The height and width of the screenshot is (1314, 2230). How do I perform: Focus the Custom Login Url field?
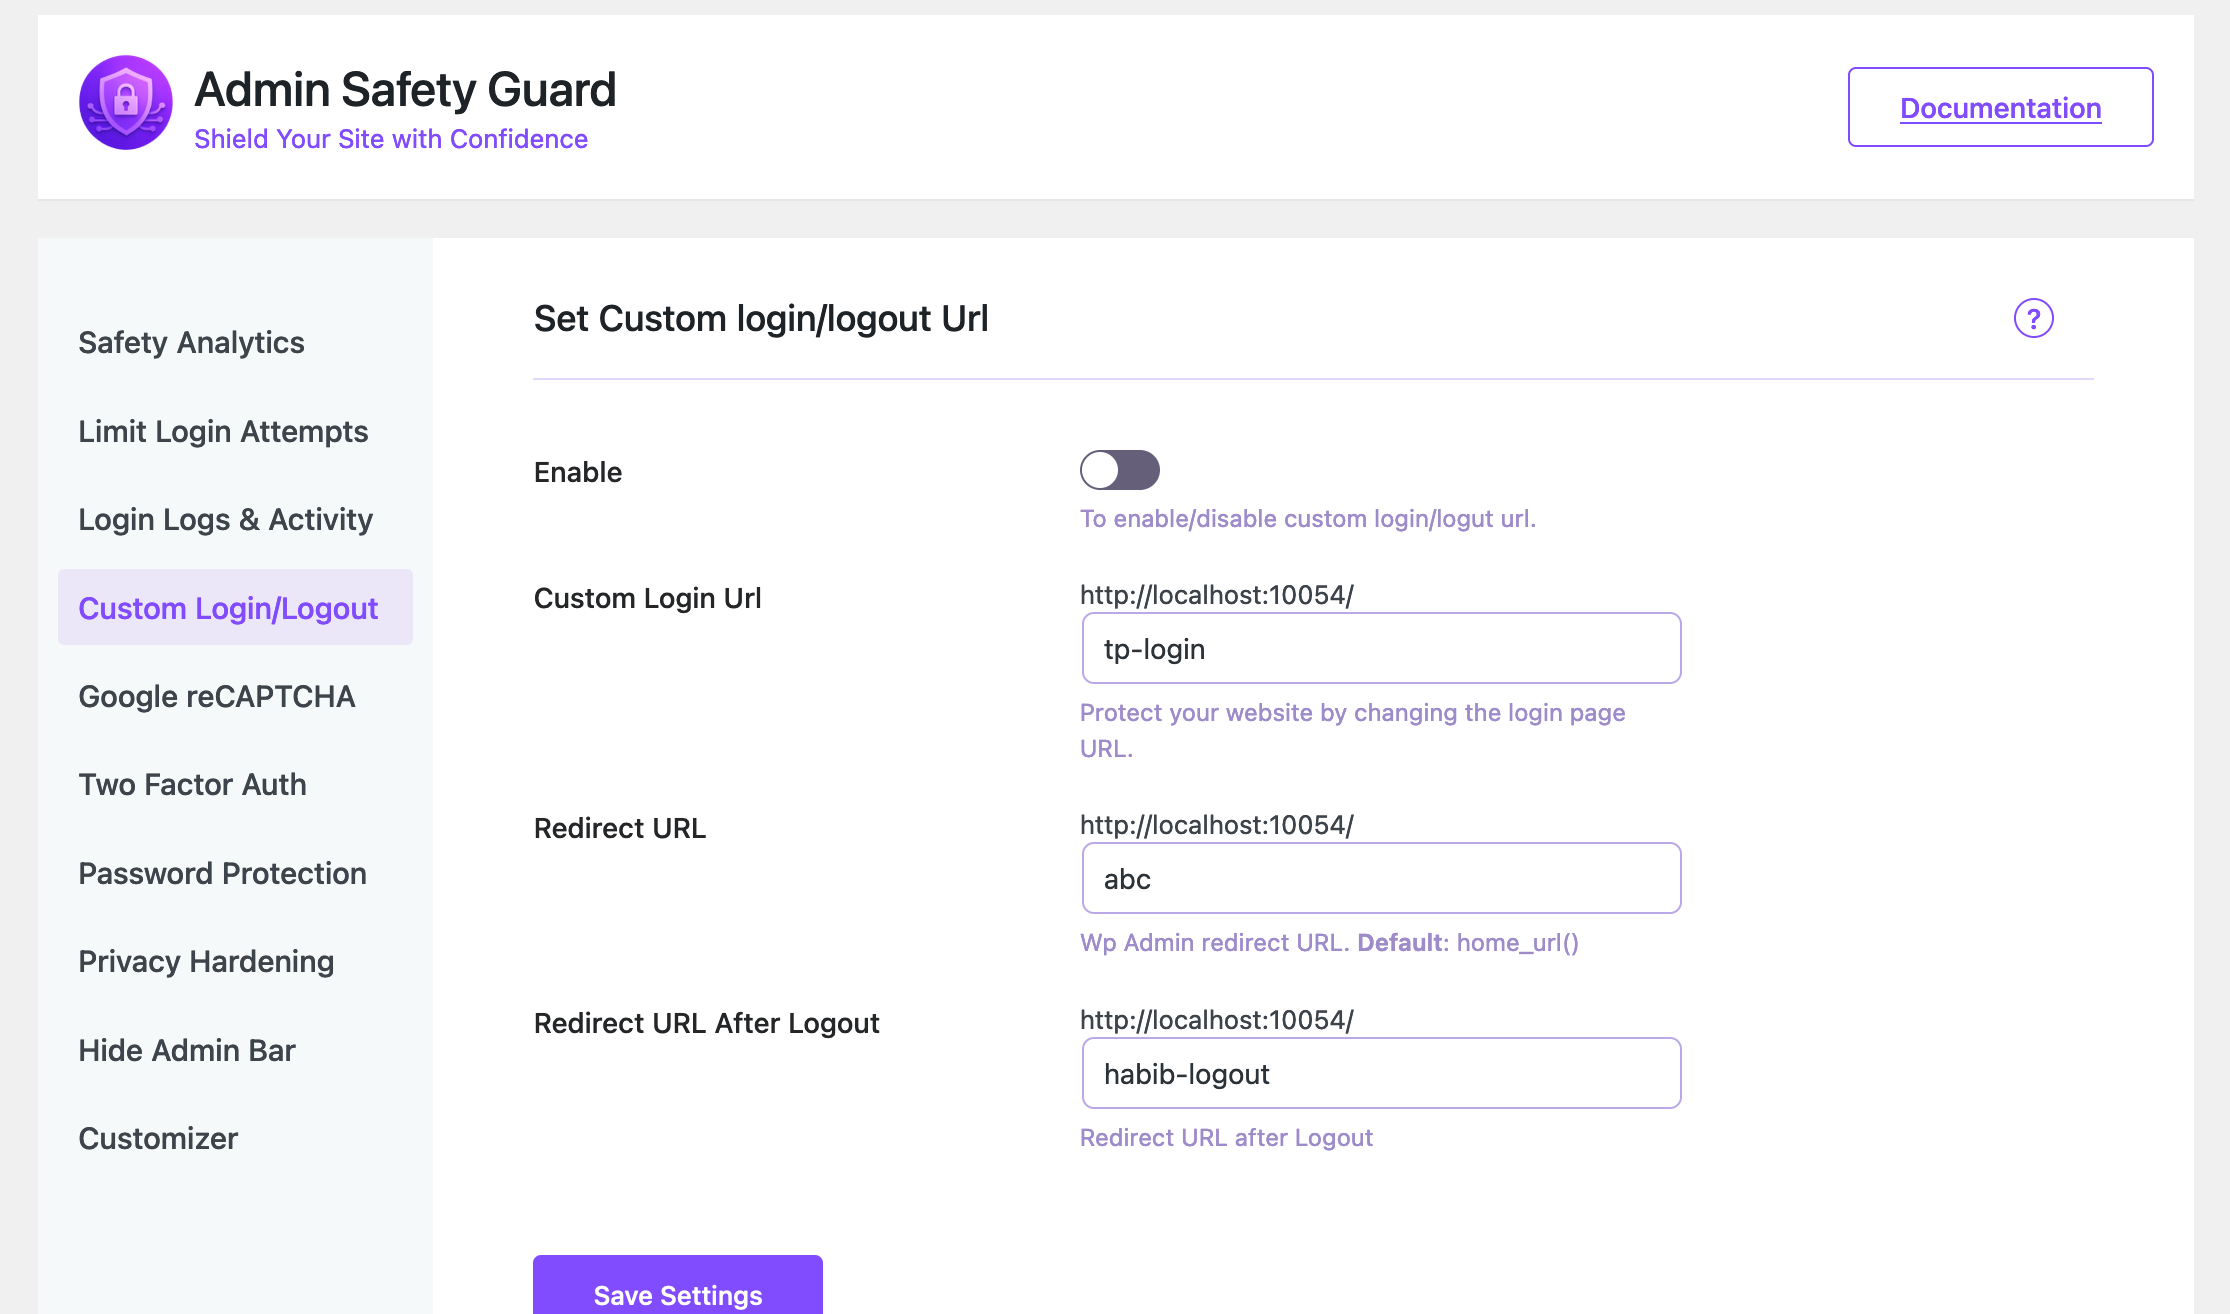coord(1381,649)
